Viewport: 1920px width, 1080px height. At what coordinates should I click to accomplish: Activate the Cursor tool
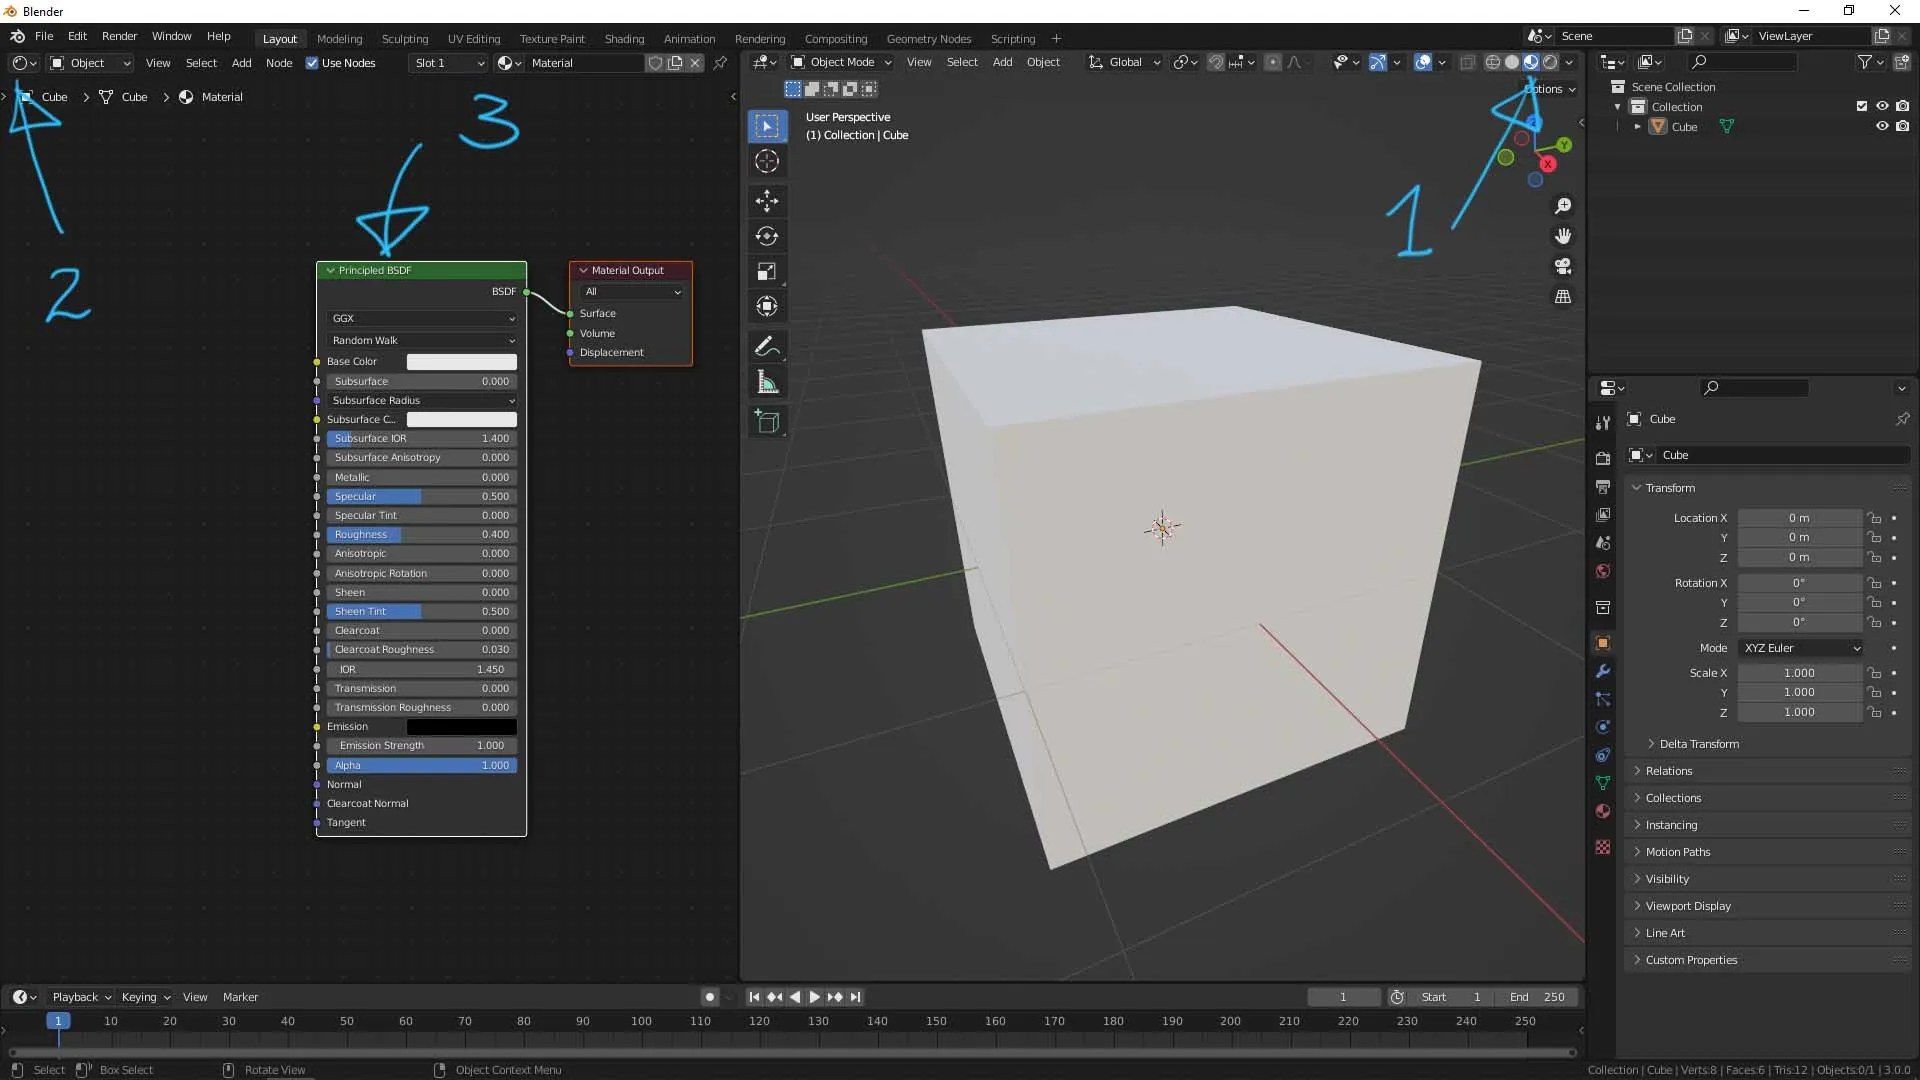[767, 161]
